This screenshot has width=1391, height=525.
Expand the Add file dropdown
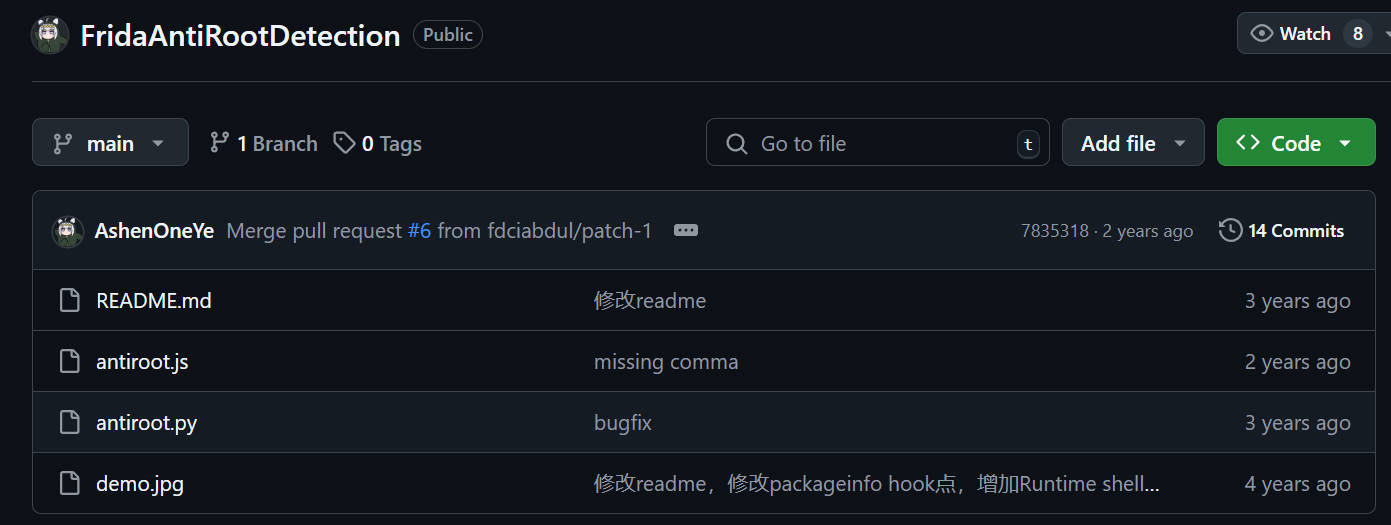tap(1132, 143)
